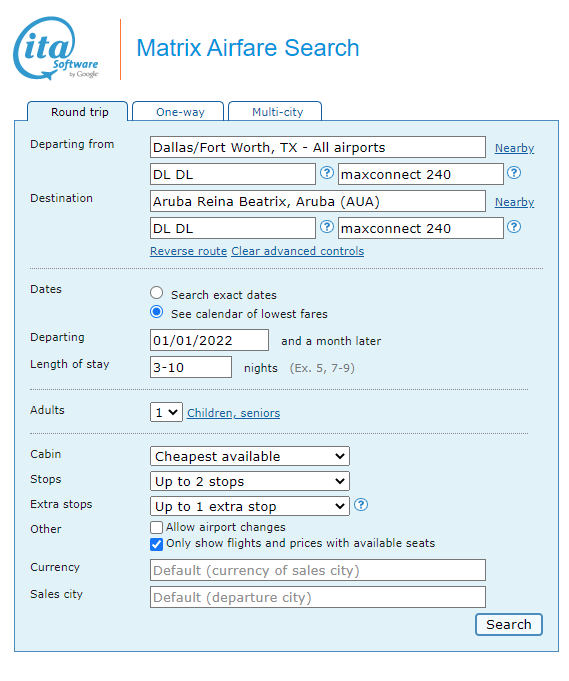Enable Allow airport changes checkbox
The width and height of the screenshot is (569, 681).
pos(156,527)
